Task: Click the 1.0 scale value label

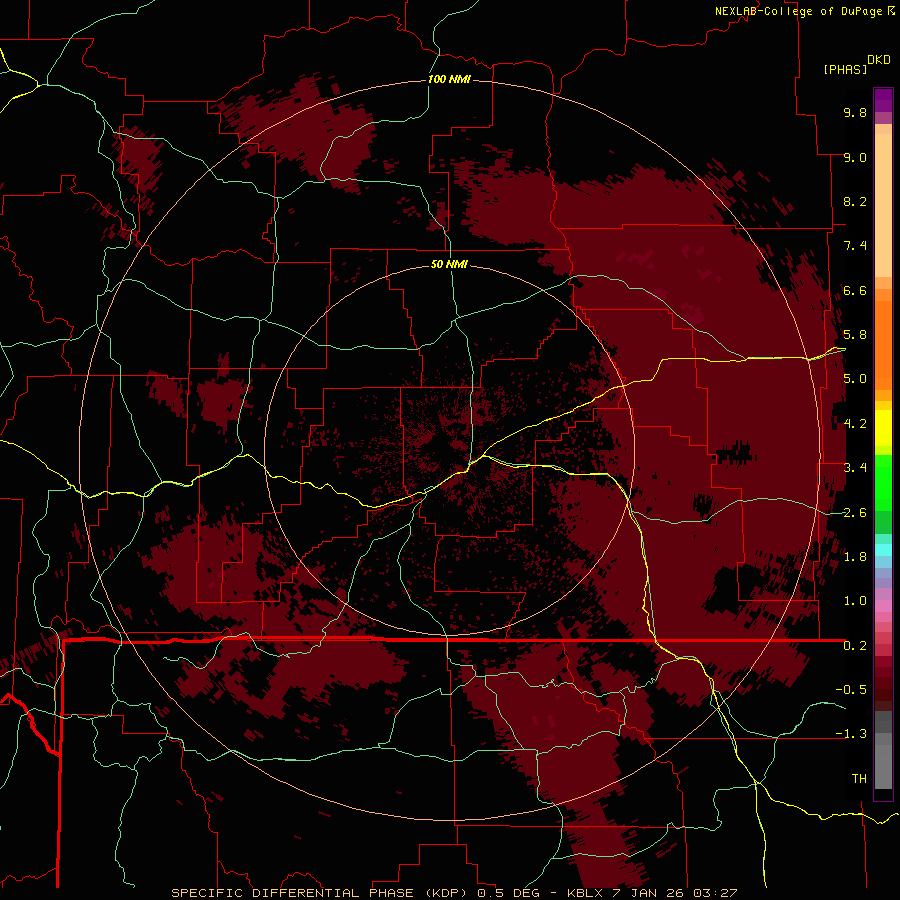Action: (x=855, y=601)
